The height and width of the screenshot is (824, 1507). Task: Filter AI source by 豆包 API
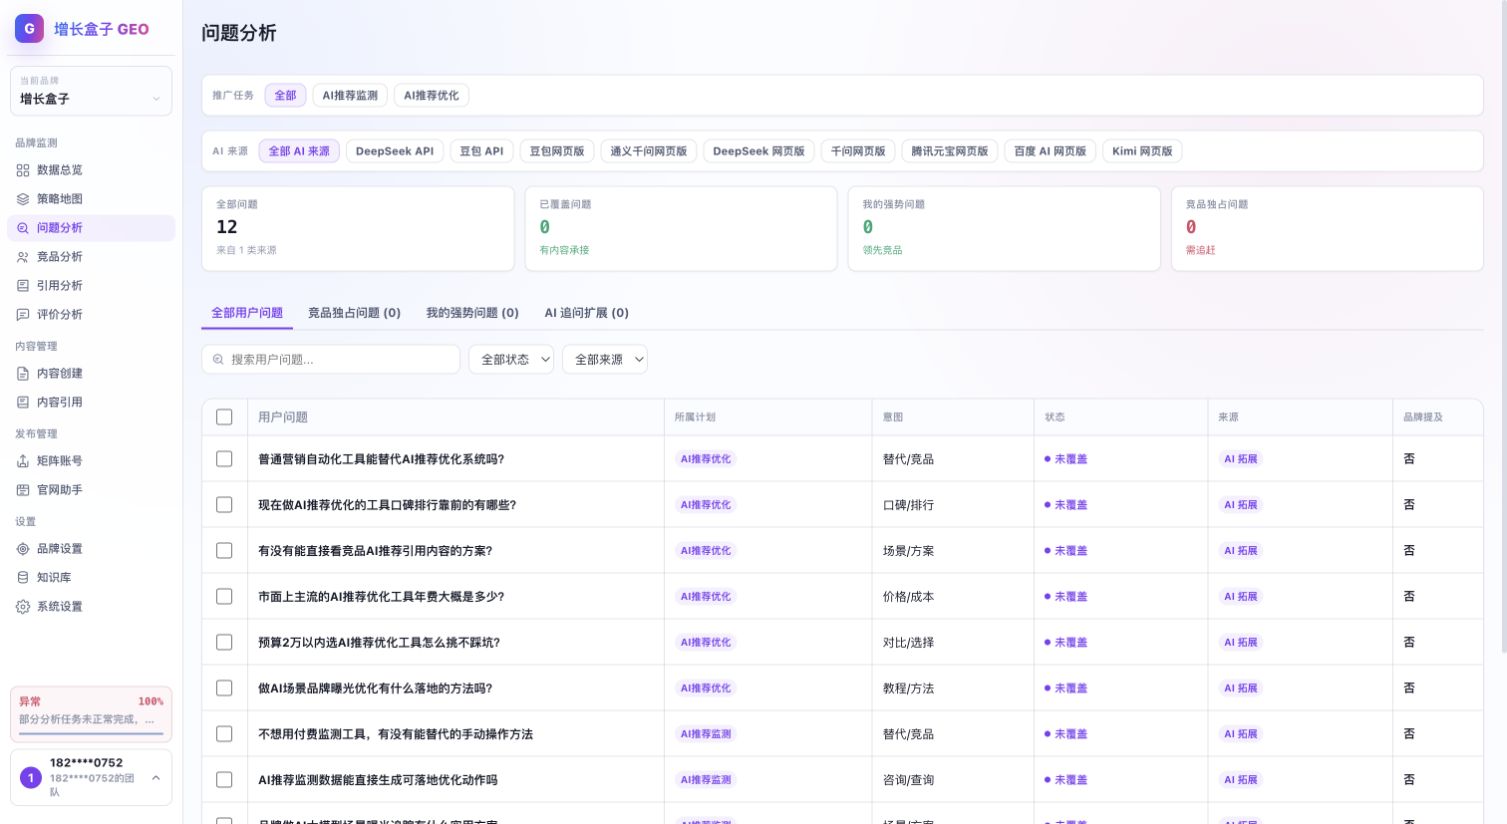point(482,151)
